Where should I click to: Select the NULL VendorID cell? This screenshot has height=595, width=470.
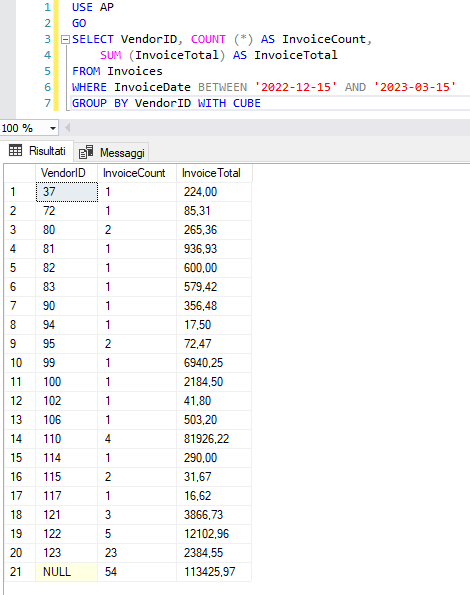click(66, 571)
